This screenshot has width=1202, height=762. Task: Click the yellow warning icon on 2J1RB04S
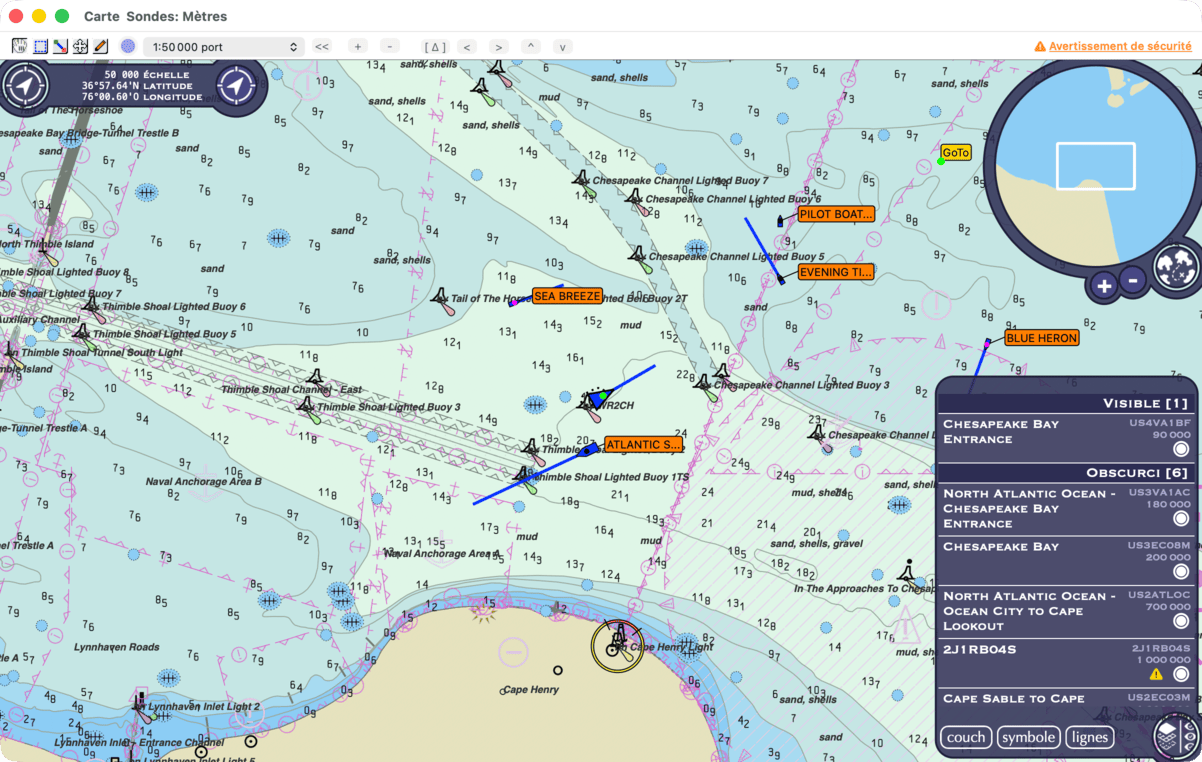pyautogui.click(x=1156, y=675)
